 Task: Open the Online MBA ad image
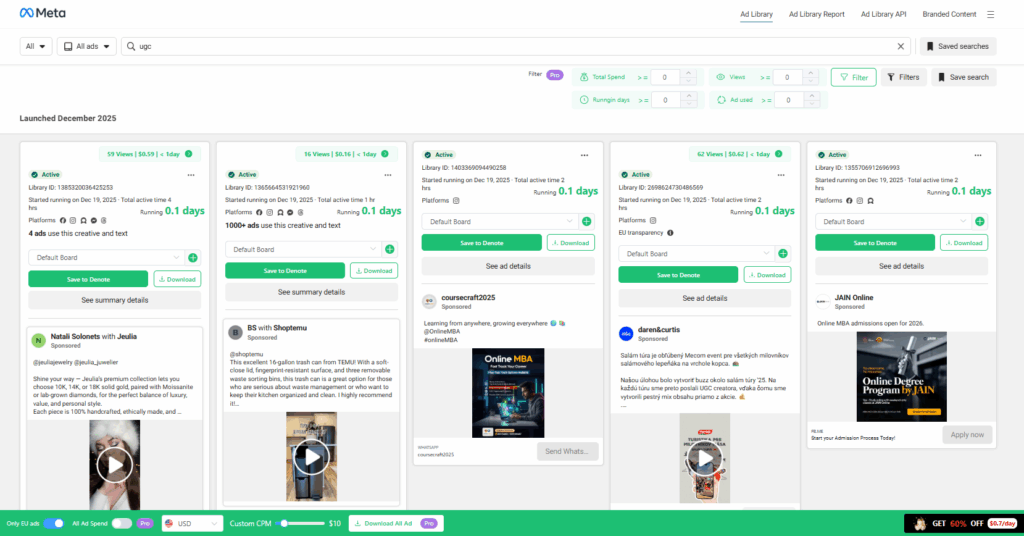point(508,393)
